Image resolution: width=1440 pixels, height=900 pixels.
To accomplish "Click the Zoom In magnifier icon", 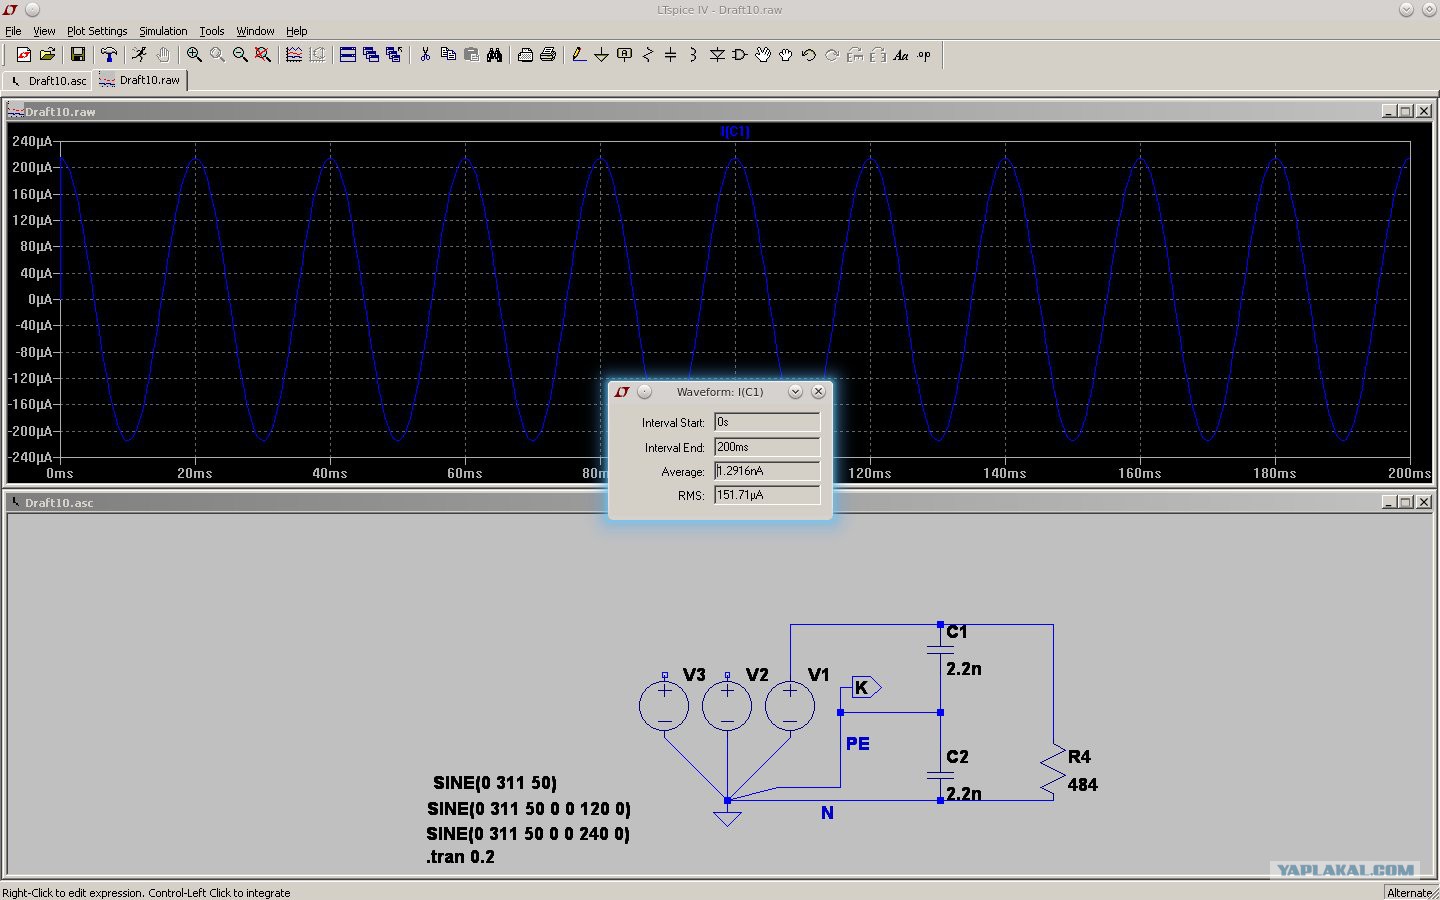I will pos(194,55).
